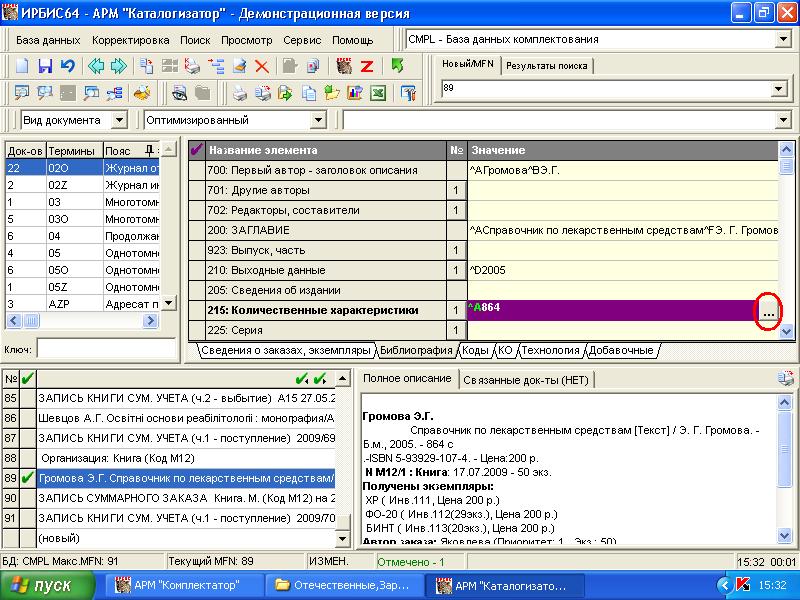
Task: Click checkmark in records list column header
Action: click(x=27, y=377)
